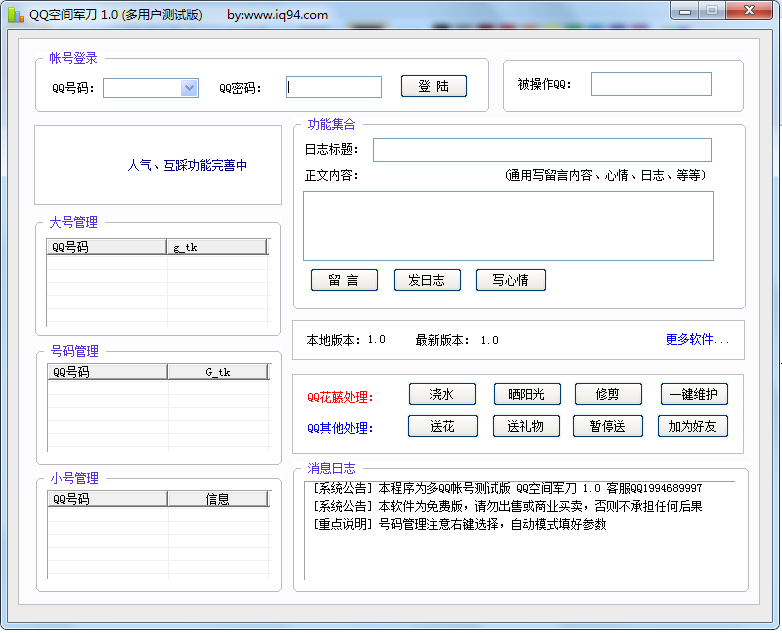Click the 被操作QQ target input field

650,84
